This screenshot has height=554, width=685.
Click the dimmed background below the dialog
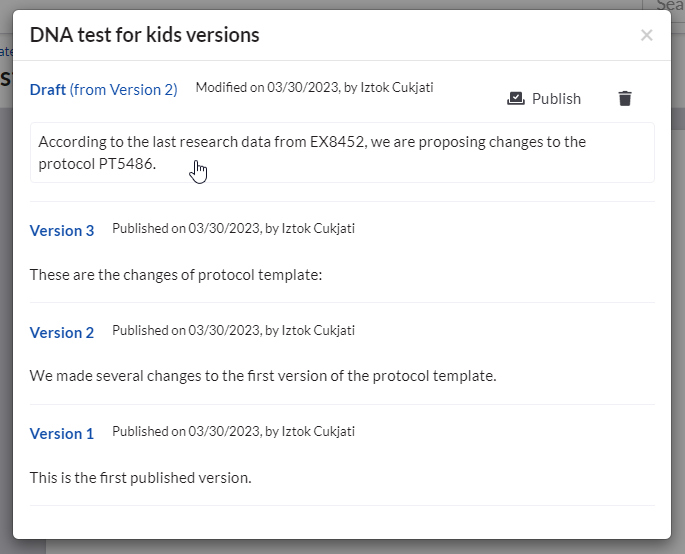349,547
